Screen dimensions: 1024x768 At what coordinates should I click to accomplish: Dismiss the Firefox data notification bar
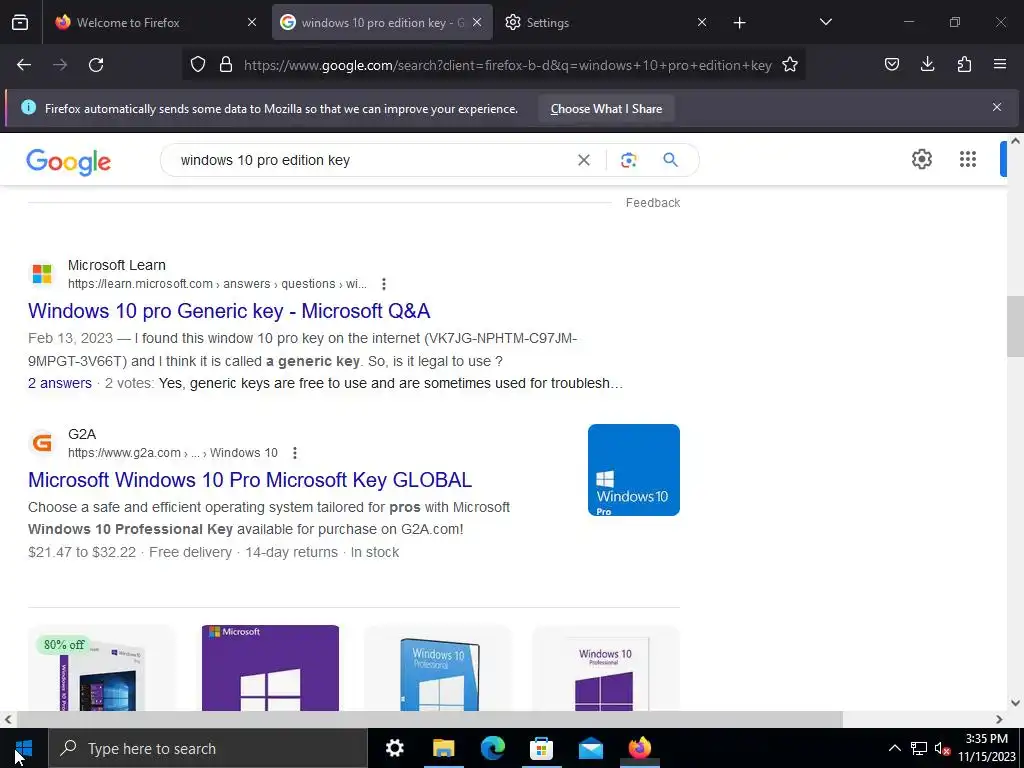tap(997, 107)
